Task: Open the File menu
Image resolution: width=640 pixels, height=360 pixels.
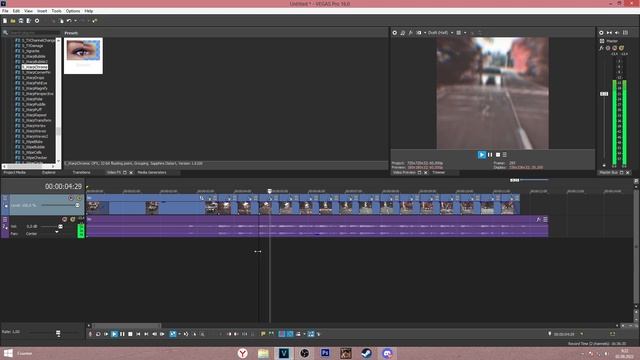Action: point(5,11)
